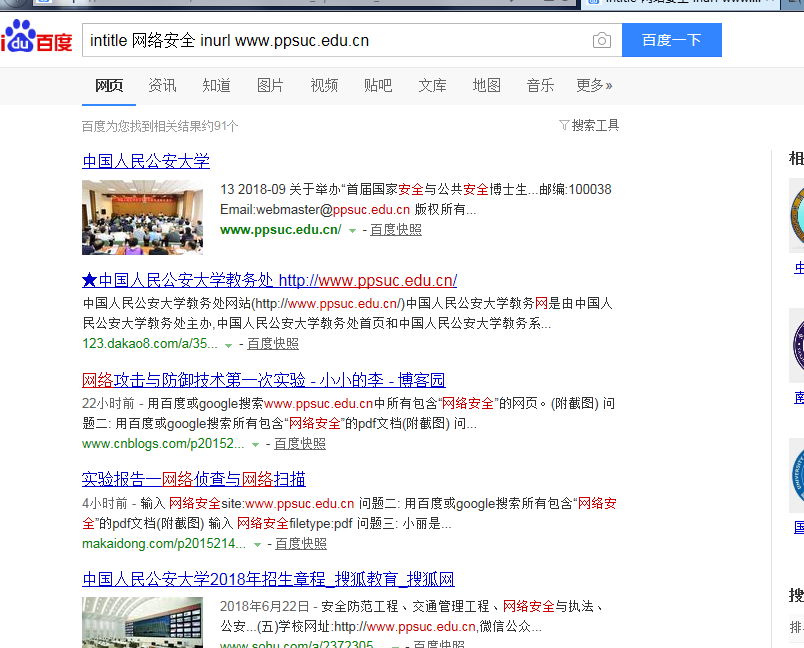This screenshot has width=804, height=648.
Task: Open the 图片 tab
Action: (x=270, y=85)
